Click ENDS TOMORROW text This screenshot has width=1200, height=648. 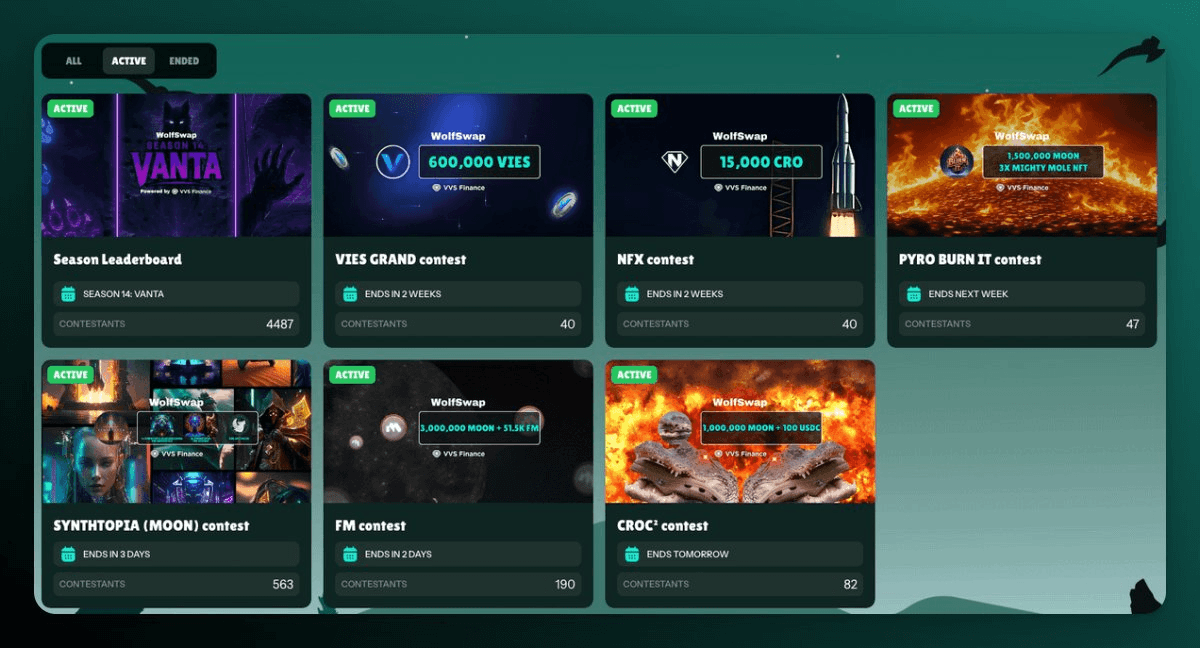pyautogui.click(x=688, y=554)
